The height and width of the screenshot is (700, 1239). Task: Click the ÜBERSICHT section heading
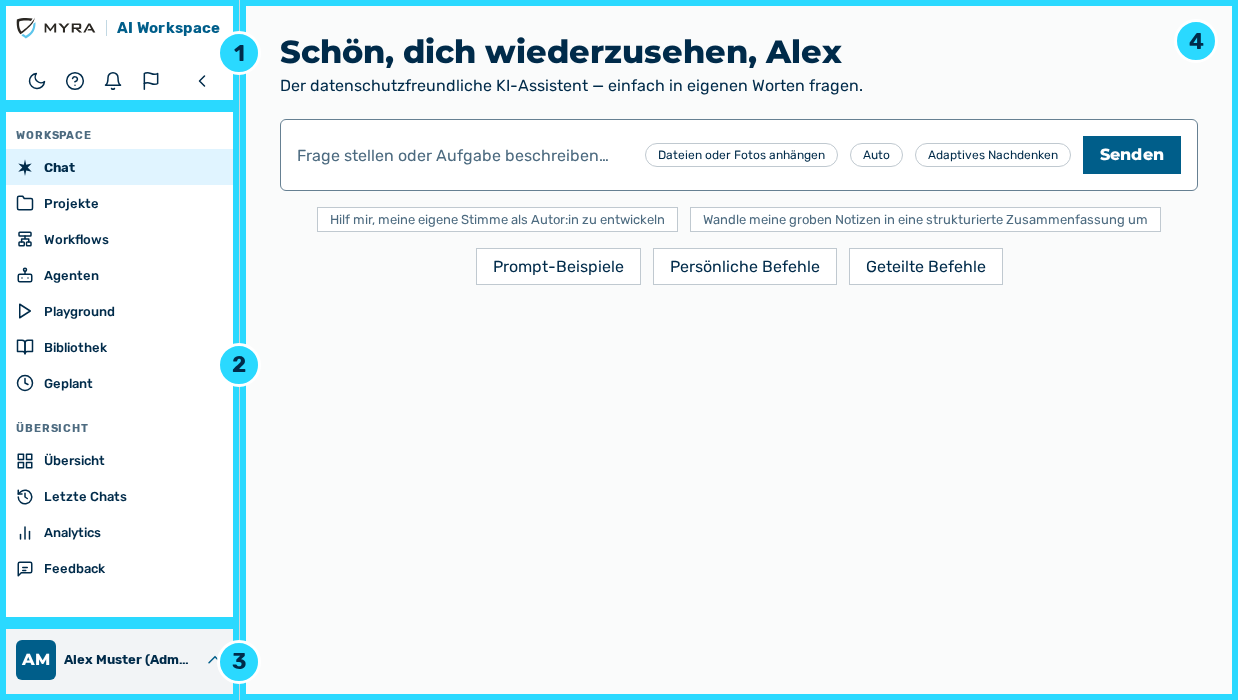click(x=52, y=428)
